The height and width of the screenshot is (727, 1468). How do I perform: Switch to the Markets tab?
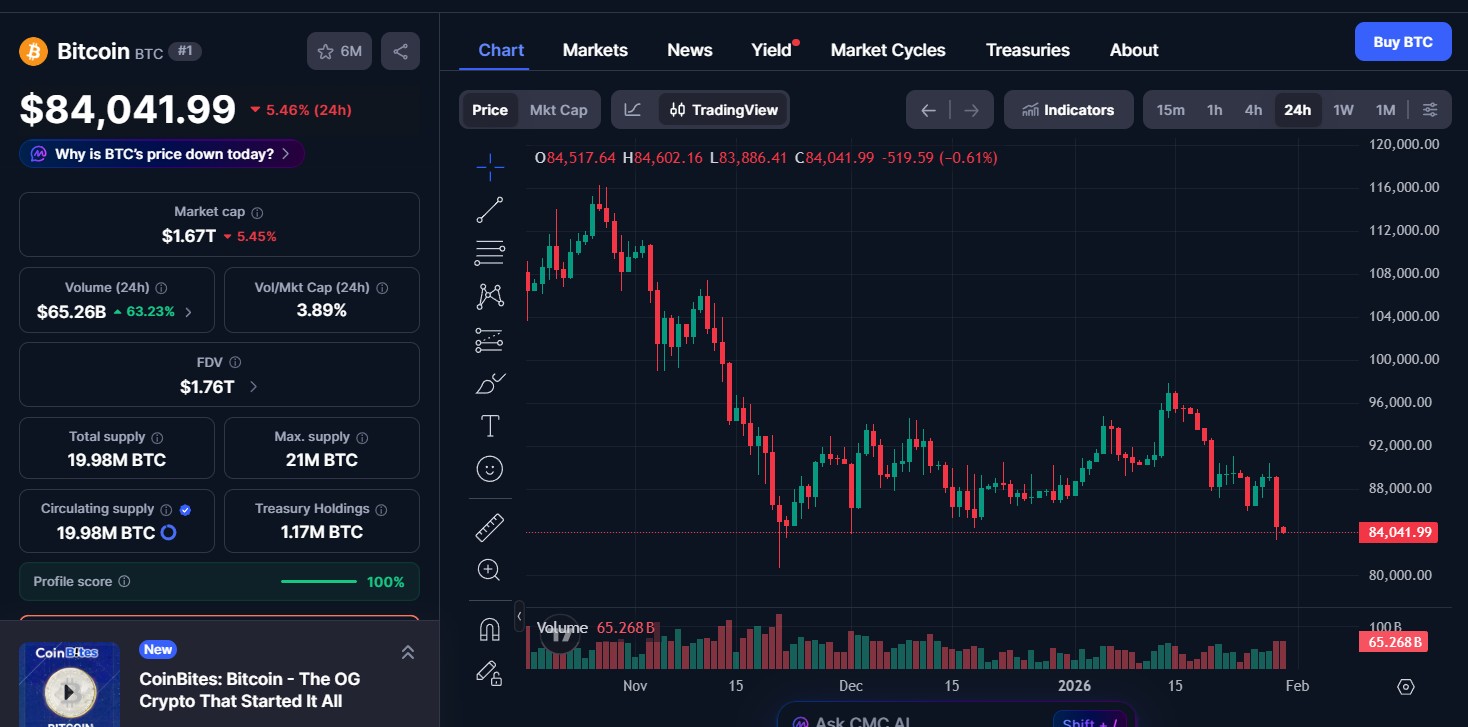tap(595, 49)
